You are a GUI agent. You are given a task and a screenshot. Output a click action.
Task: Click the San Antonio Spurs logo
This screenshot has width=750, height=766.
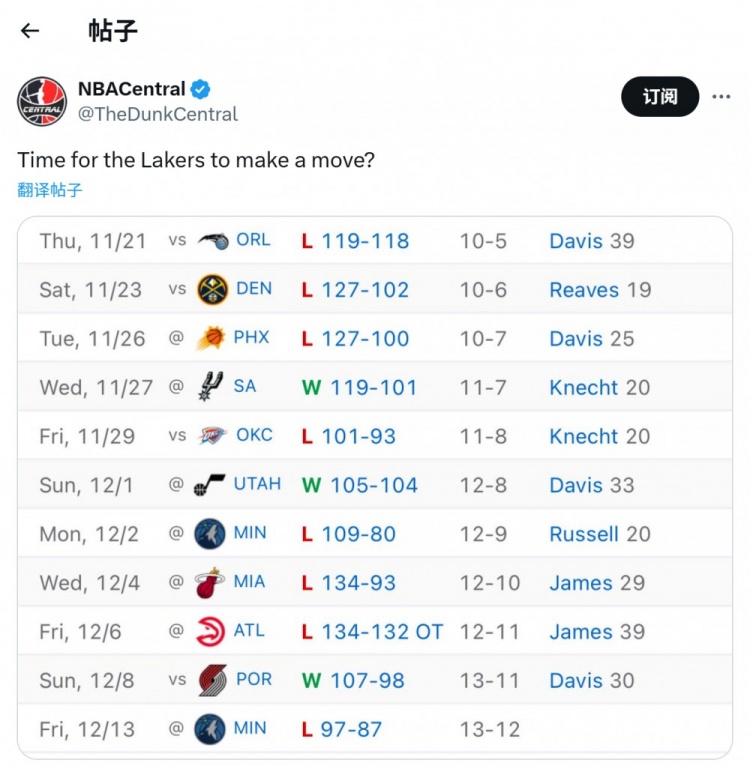click(x=211, y=387)
